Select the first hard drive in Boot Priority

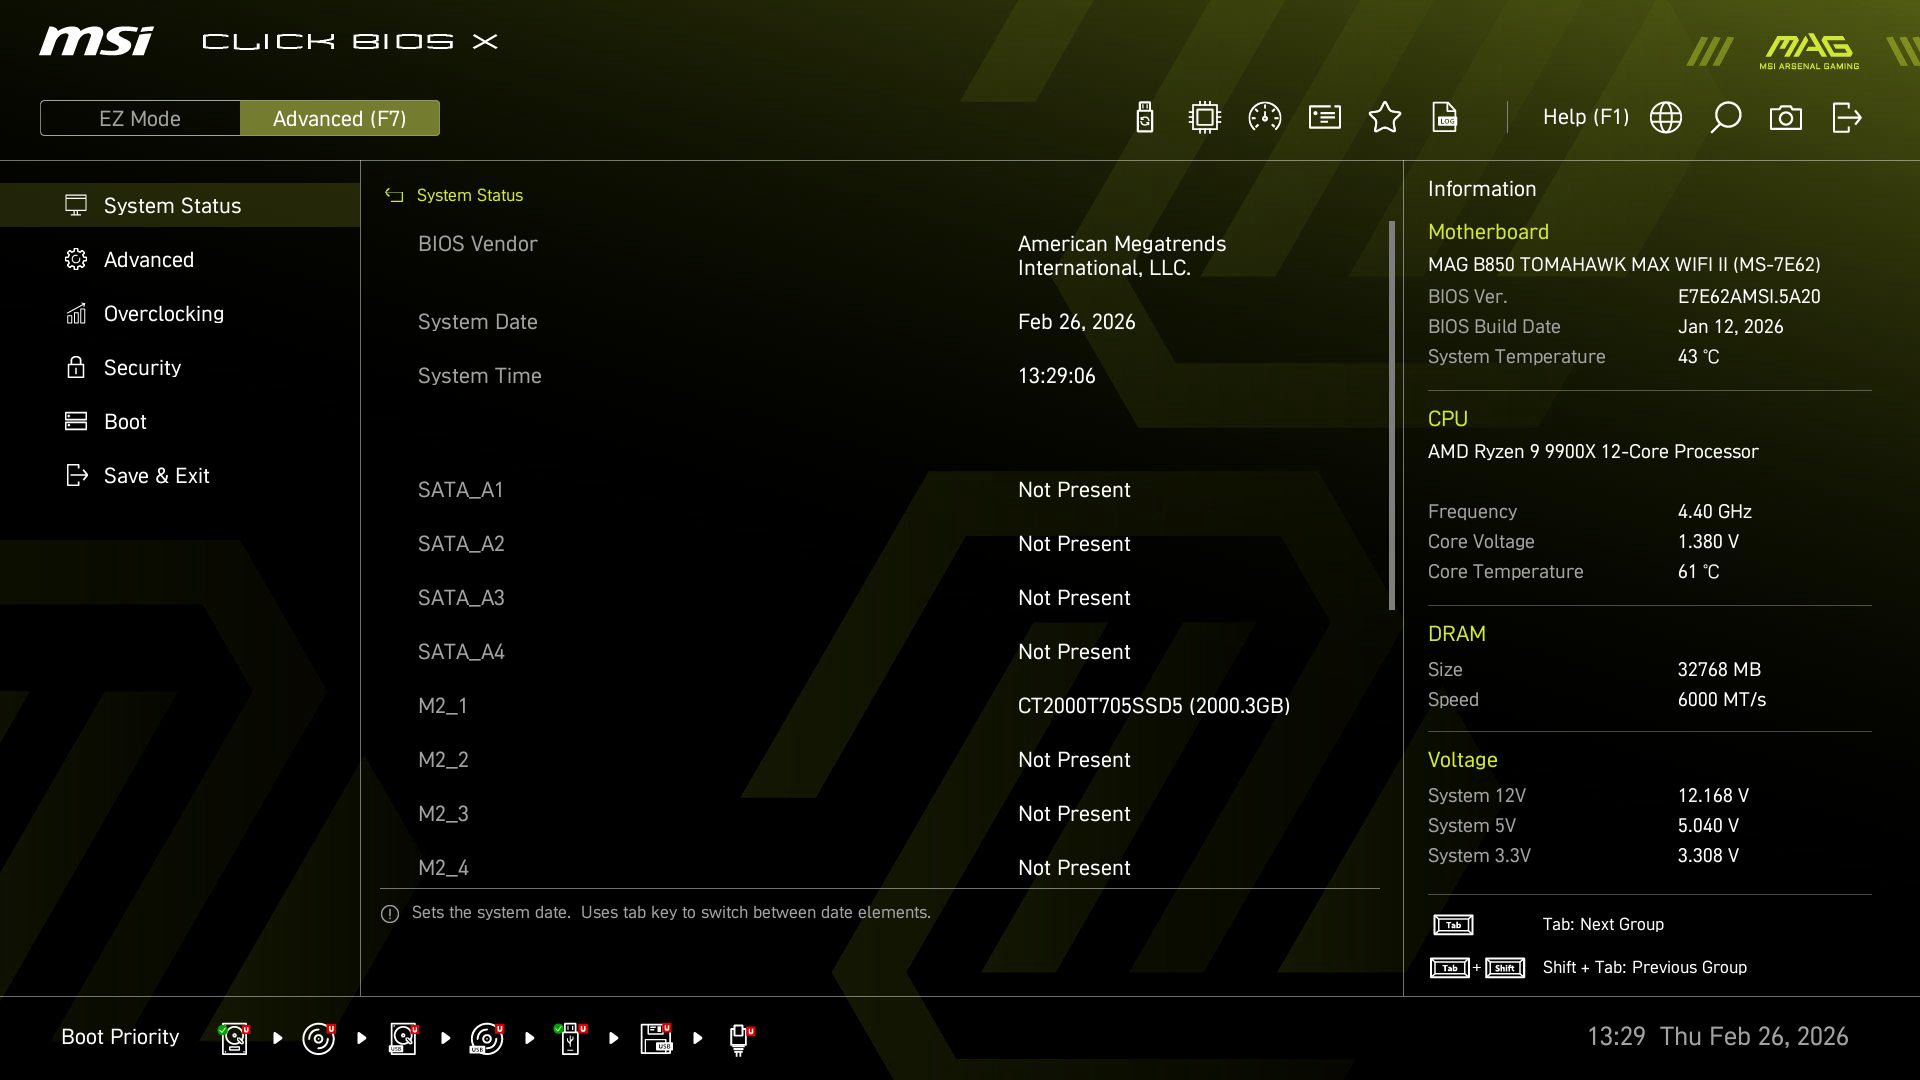pyautogui.click(x=234, y=1038)
